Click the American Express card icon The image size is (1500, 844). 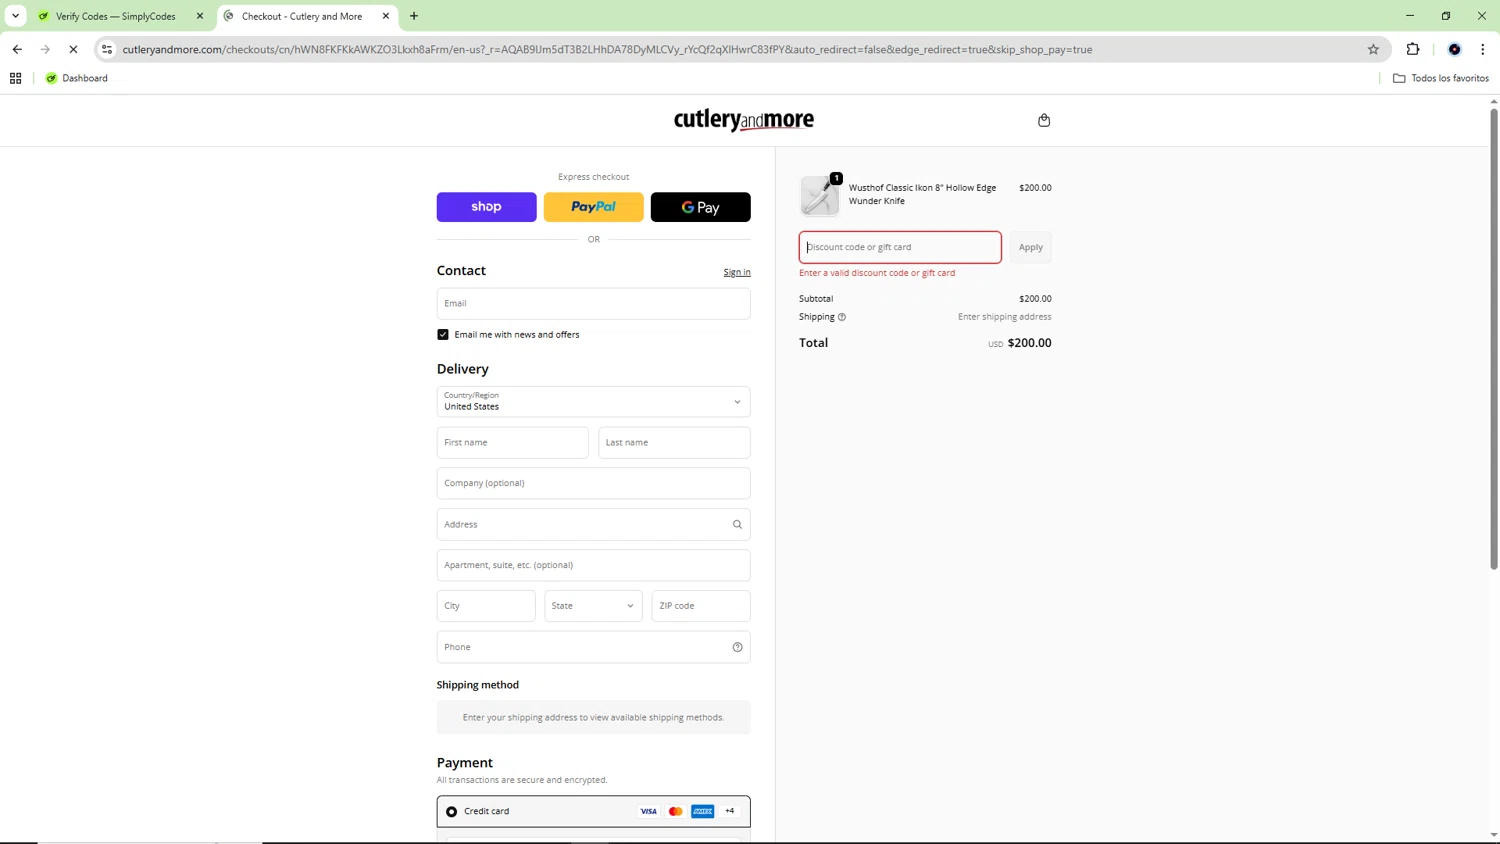coord(702,811)
